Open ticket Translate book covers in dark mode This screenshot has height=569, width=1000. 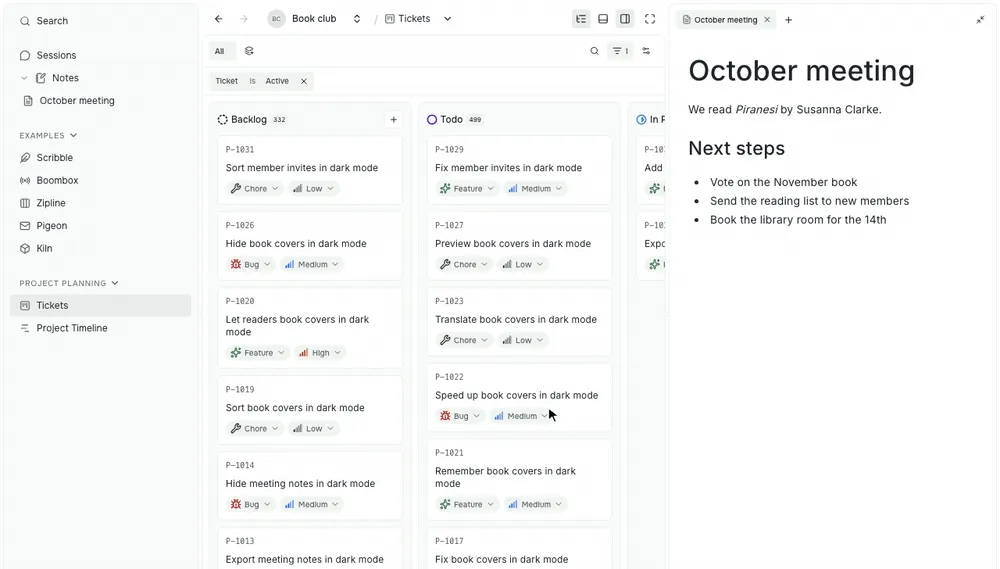click(x=516, y=320)
